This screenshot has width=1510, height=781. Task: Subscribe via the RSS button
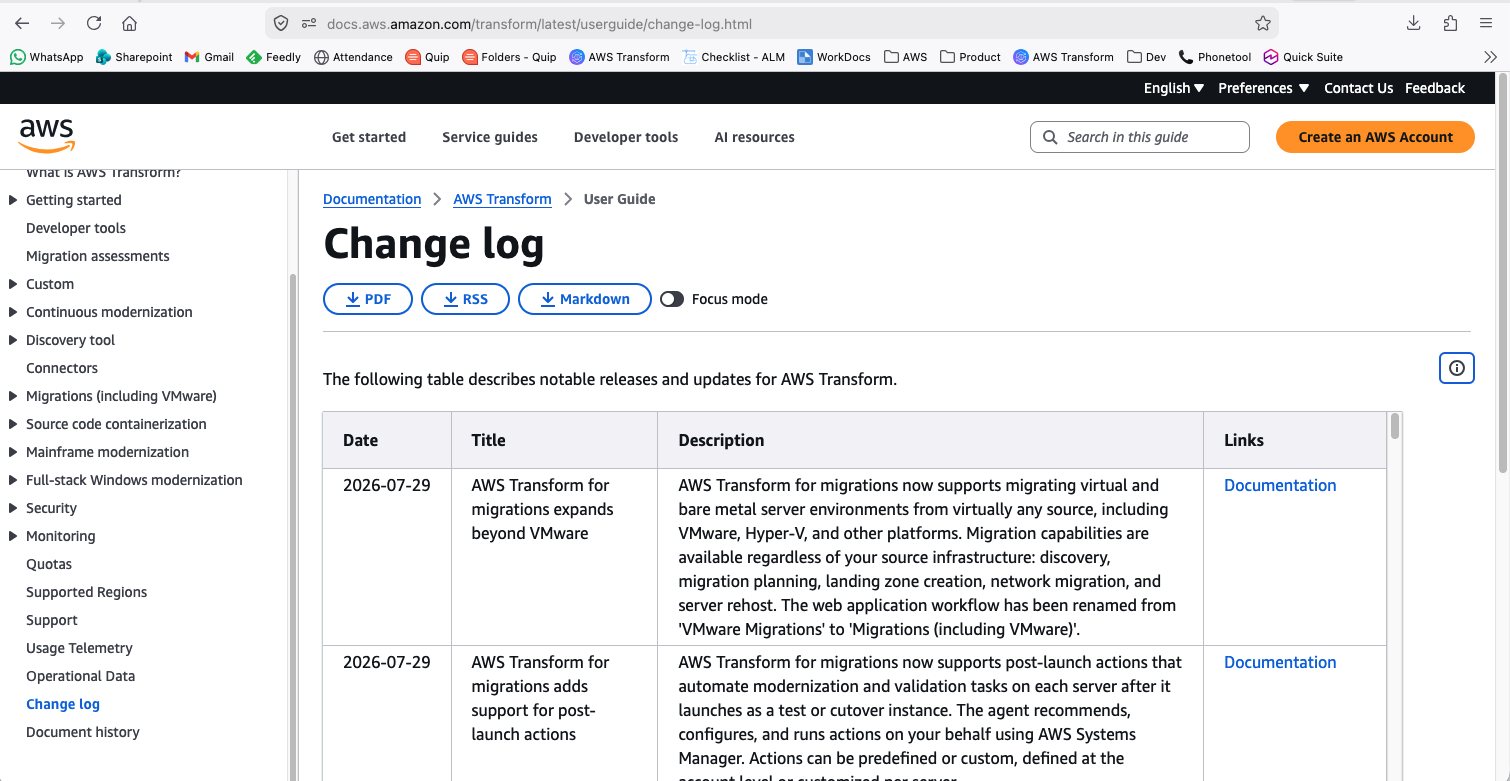[465, 299]
